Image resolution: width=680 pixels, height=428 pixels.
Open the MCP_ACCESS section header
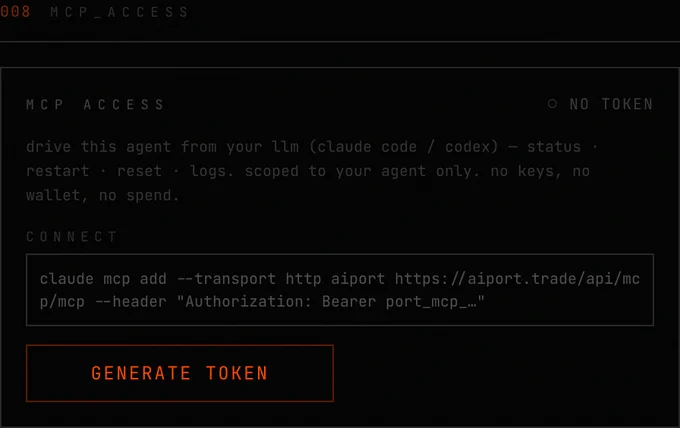point(119,12)
